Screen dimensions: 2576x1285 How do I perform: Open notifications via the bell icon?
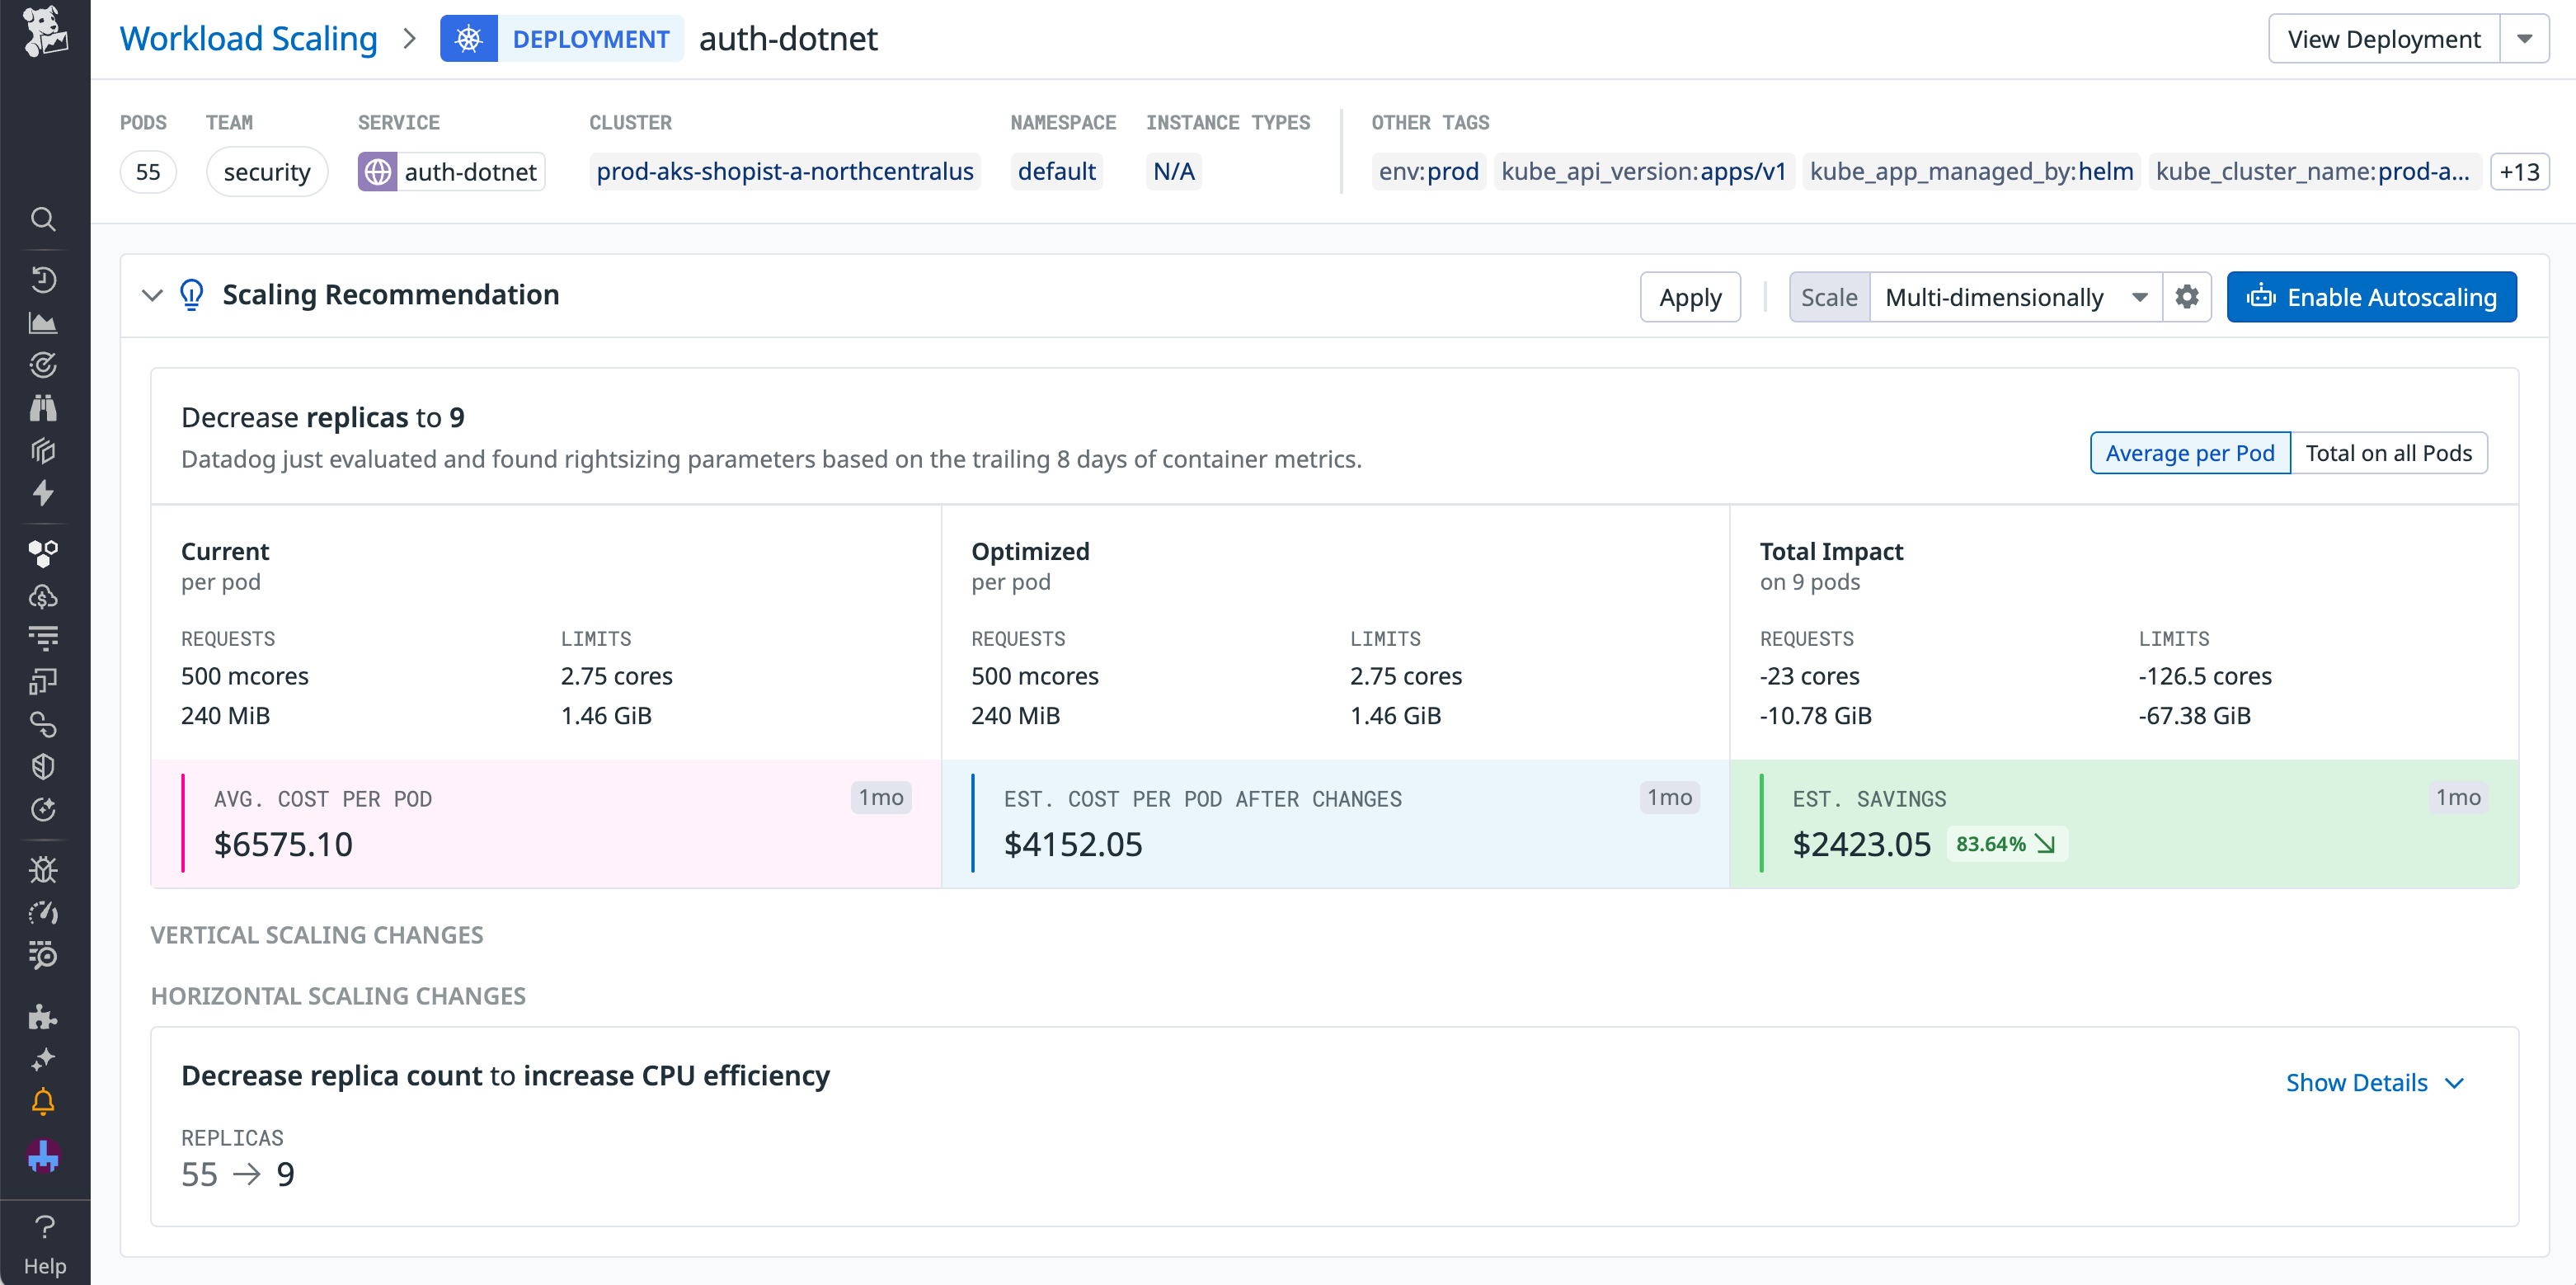coord(43,1102)
